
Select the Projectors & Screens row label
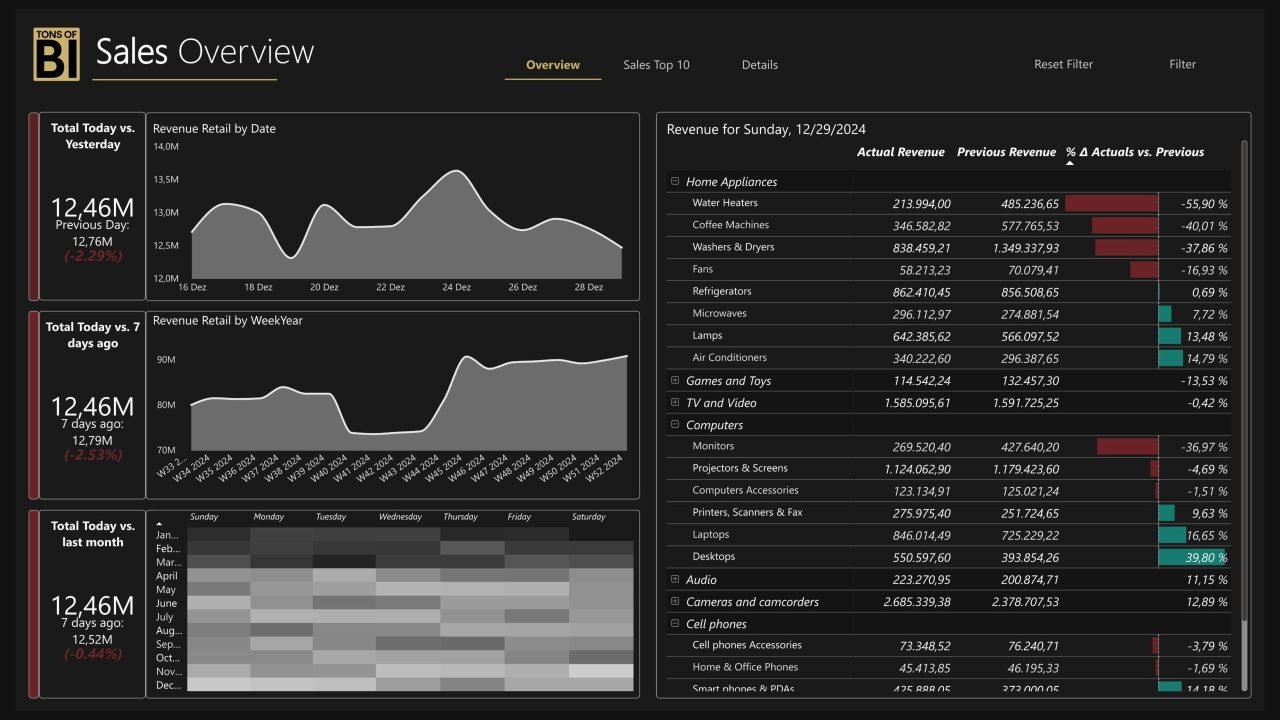[740, 468]
